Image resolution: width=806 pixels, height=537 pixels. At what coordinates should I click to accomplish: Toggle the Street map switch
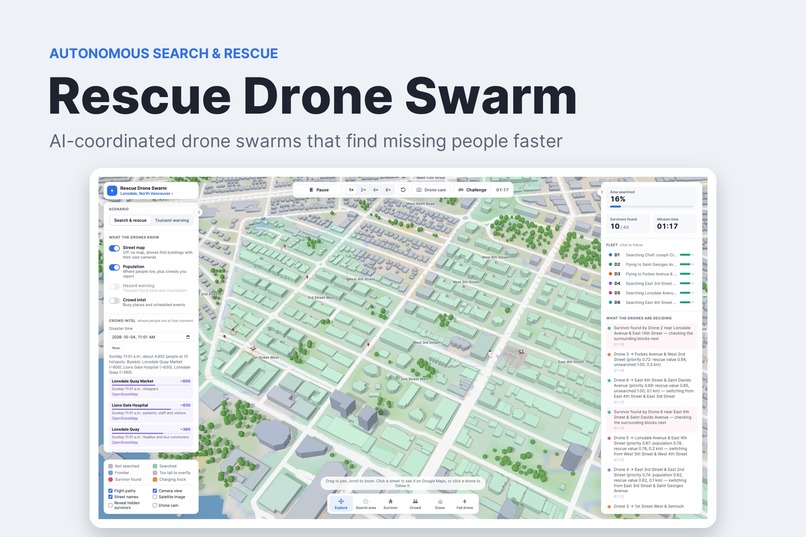point(114,248)
